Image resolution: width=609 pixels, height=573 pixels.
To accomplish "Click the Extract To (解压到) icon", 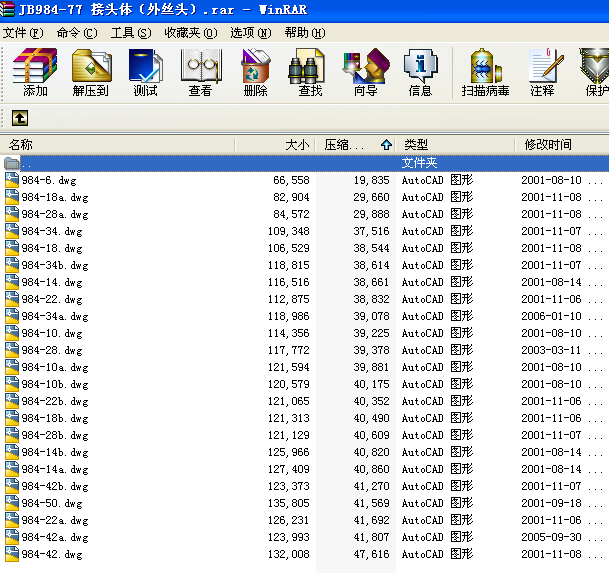I will tap(91, 66).
